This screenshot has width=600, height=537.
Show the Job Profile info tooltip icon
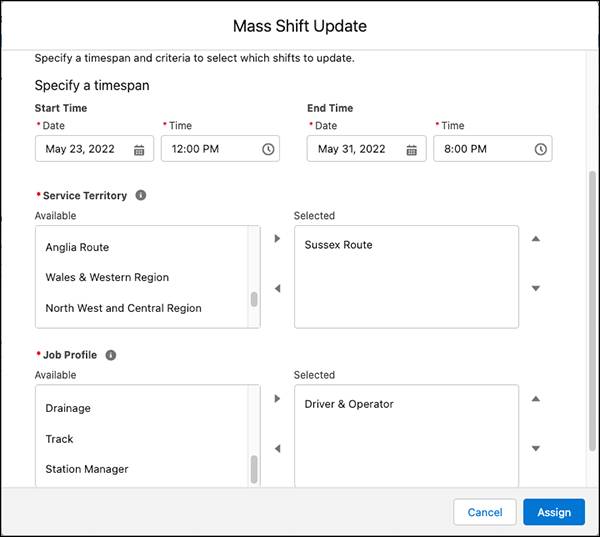(111, 355)
